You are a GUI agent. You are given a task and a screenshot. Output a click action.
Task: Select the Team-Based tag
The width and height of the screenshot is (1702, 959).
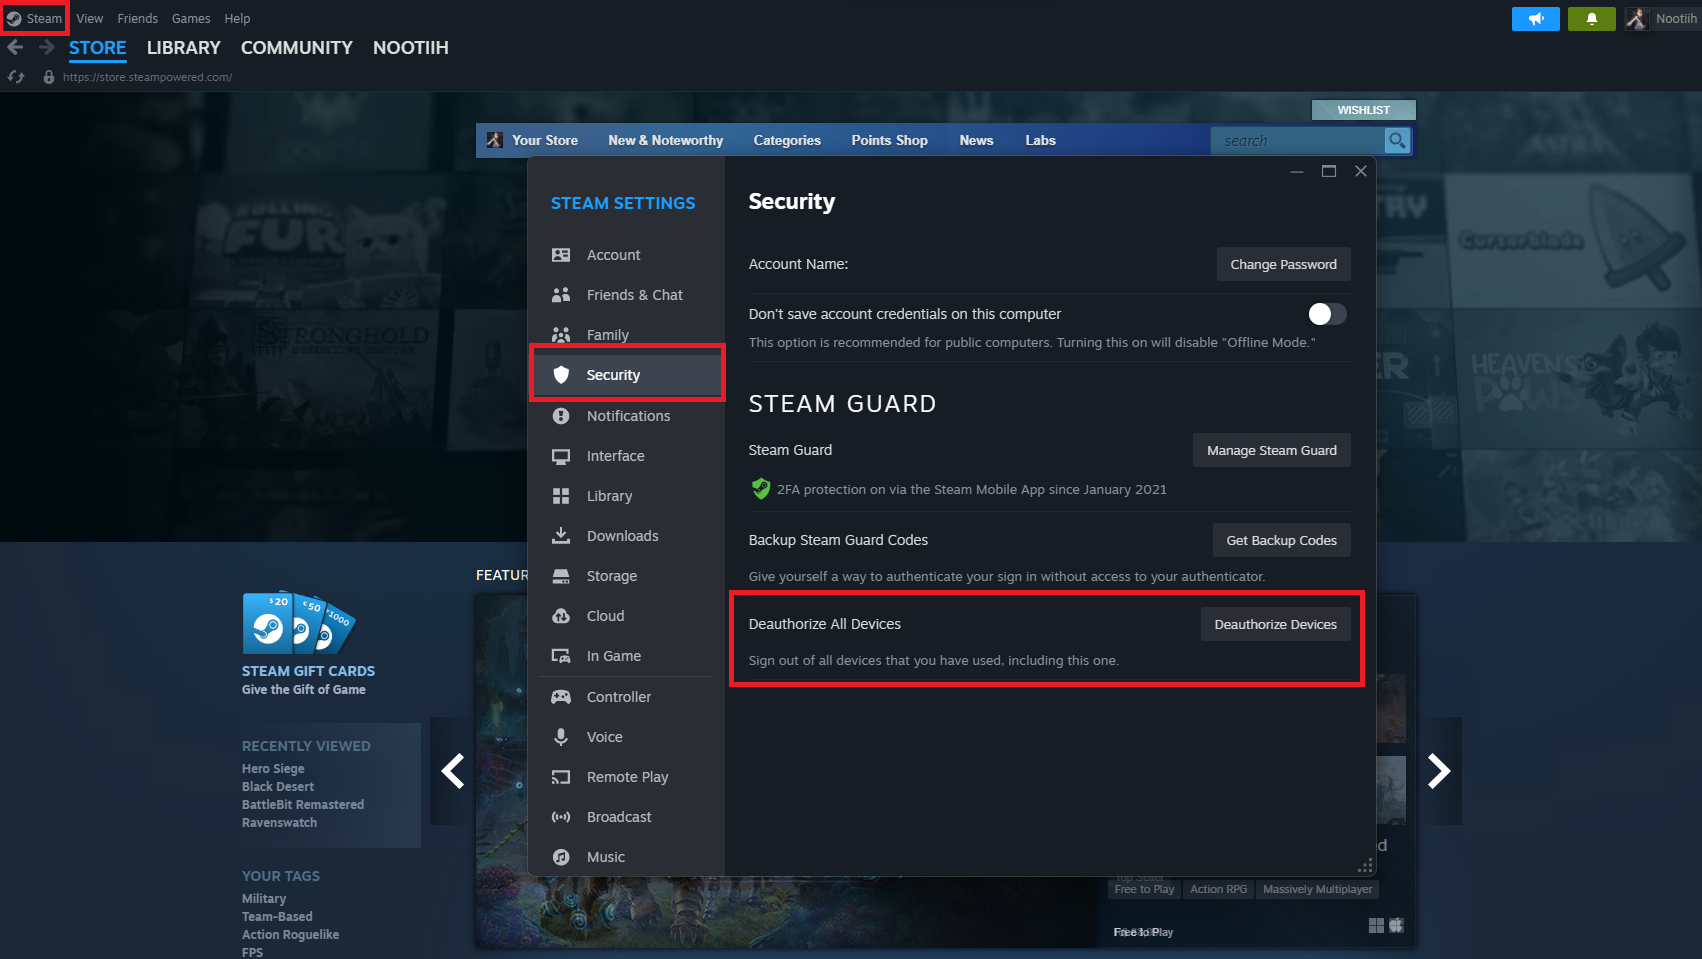pyautogui.click(x=277, y=917)
